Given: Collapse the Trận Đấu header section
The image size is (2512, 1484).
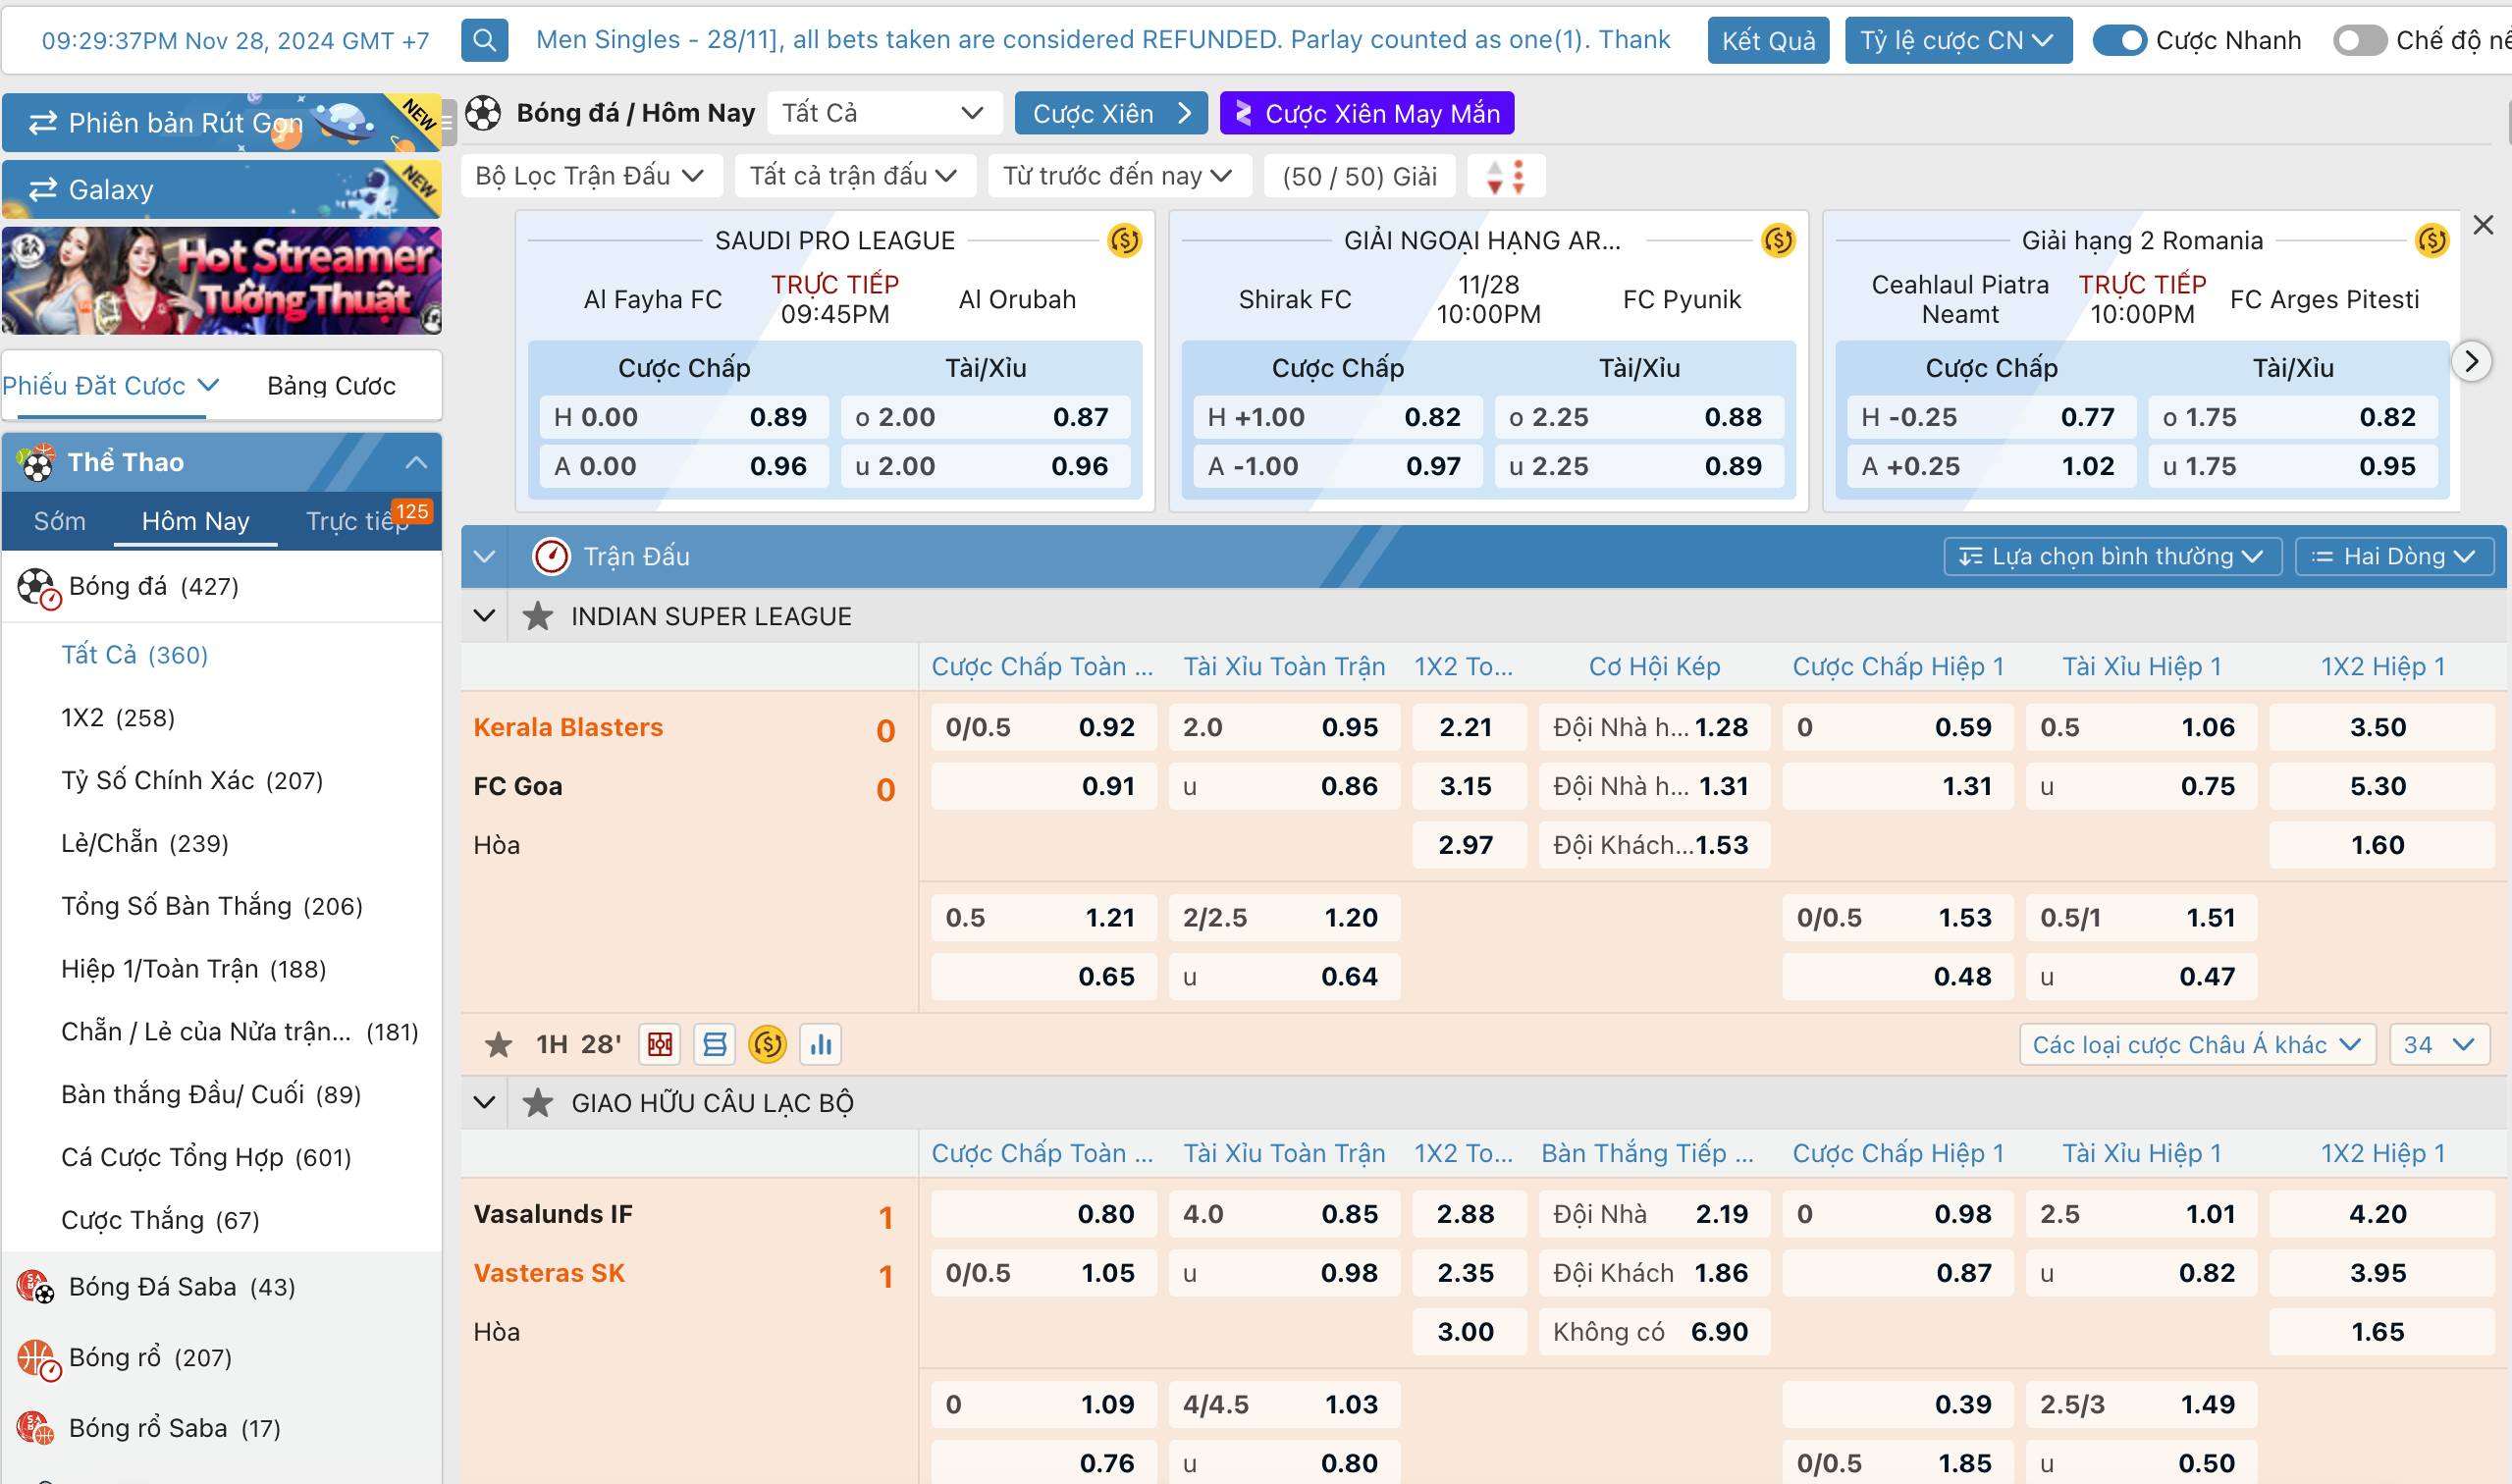Looking at the screenshot, I should pos(485,556).
